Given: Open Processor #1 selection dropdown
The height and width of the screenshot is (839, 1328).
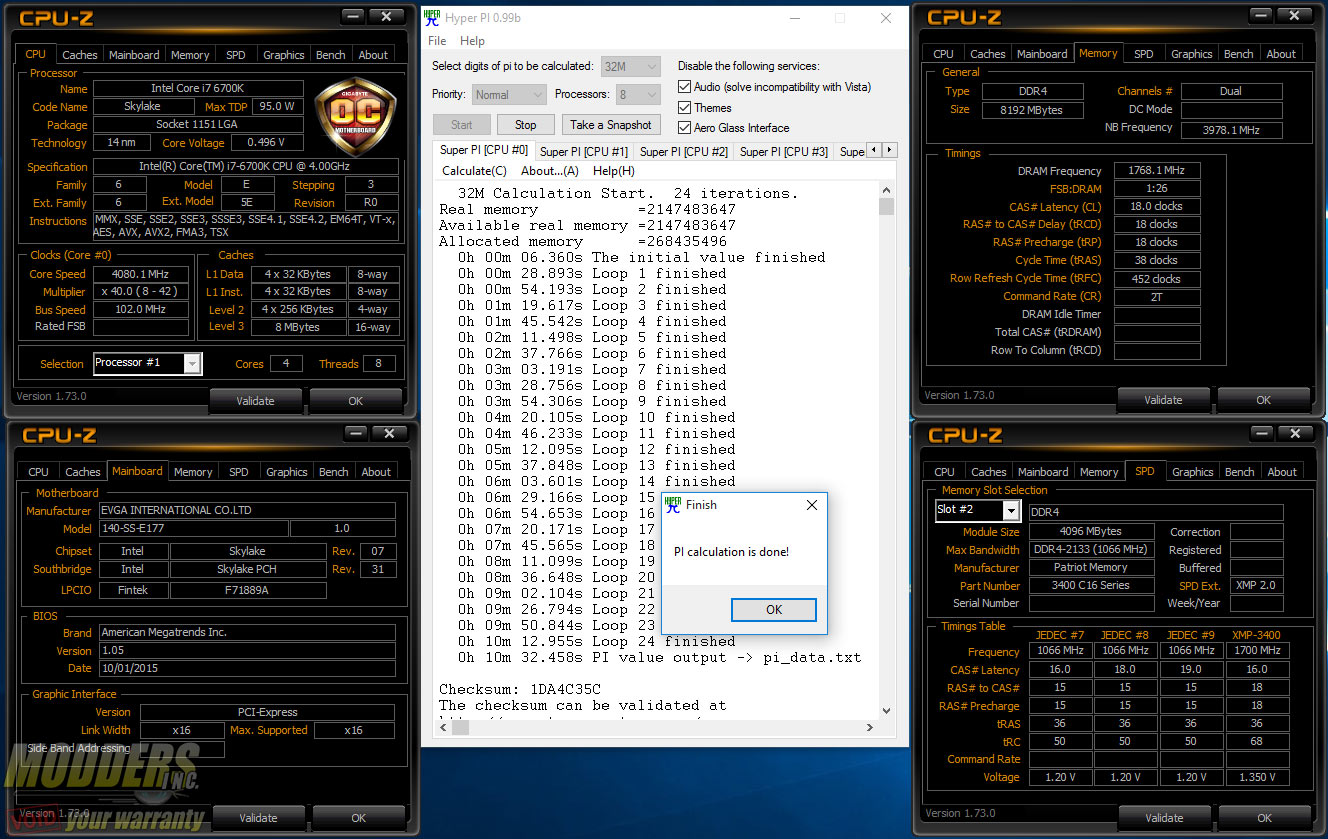Looking at the screenshot, I should (x=148, y=363).
